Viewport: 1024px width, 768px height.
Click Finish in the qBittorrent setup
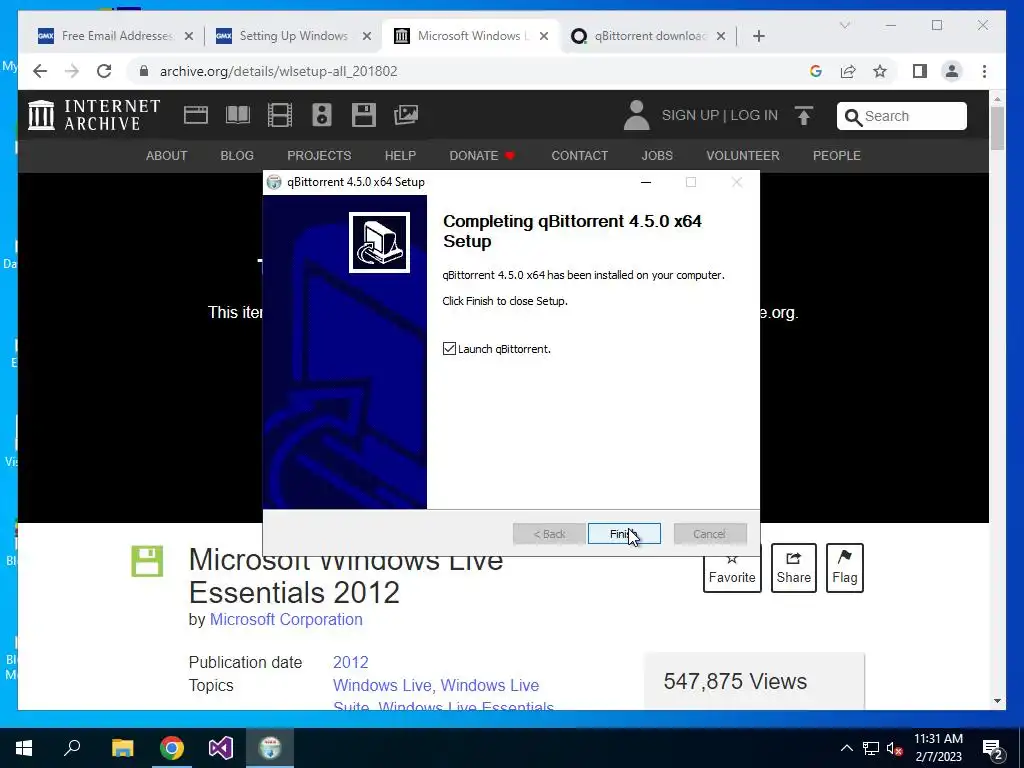(624, 534)
